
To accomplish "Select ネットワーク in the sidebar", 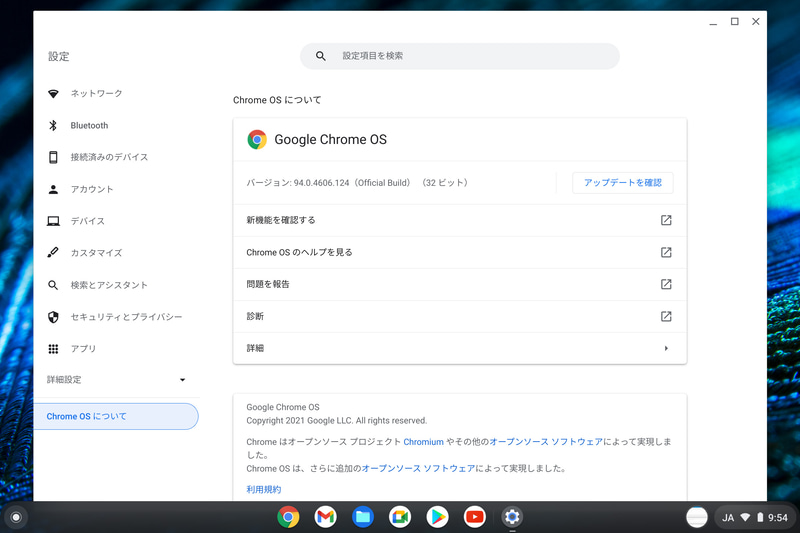I will tap(96, 93).
